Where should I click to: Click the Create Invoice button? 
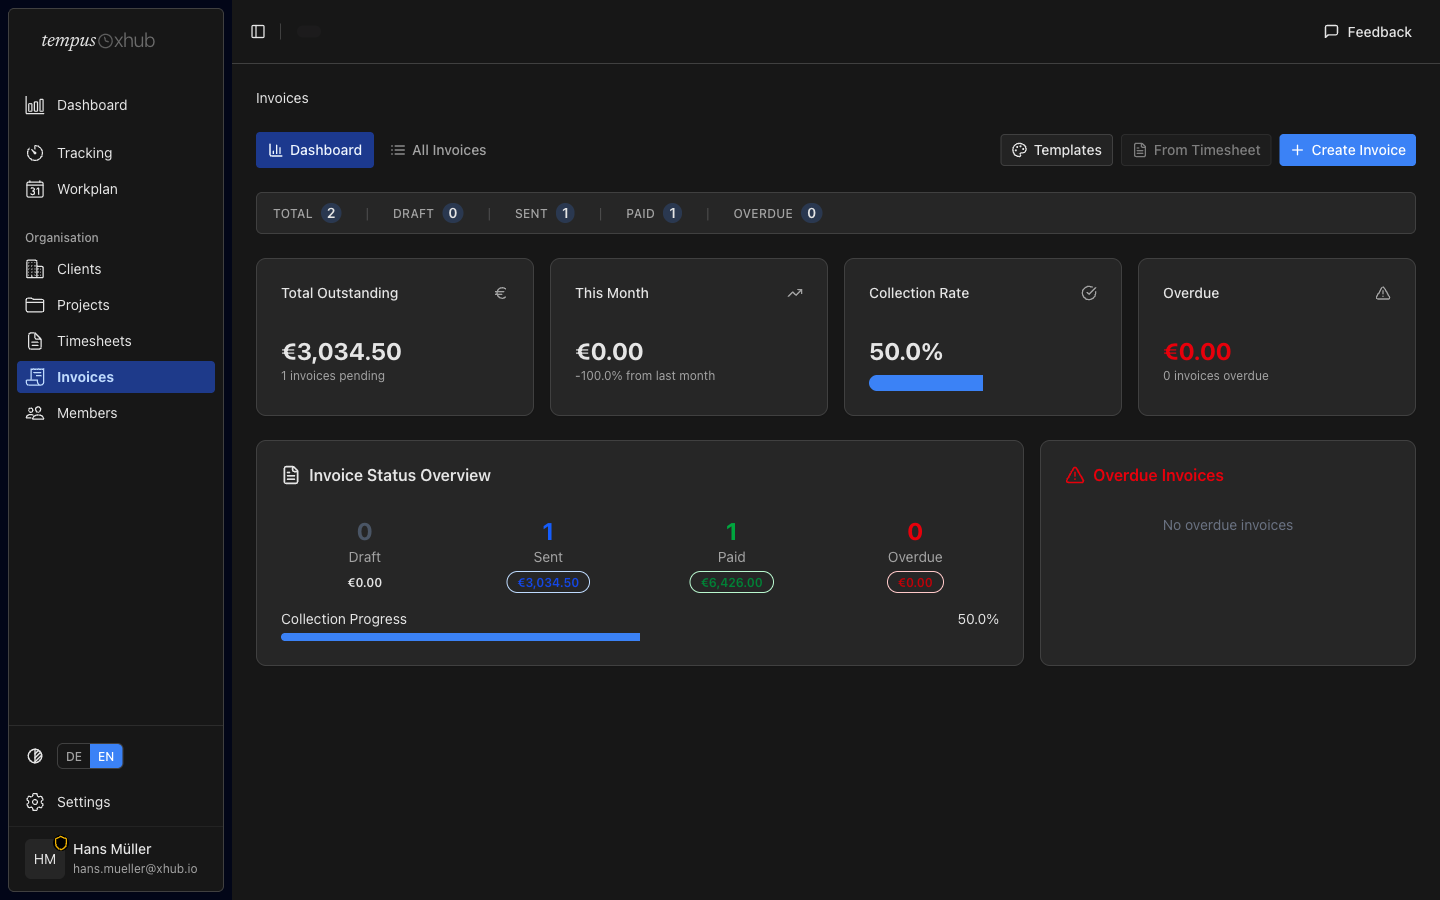pyautogui.click(x=1347, y=150)
